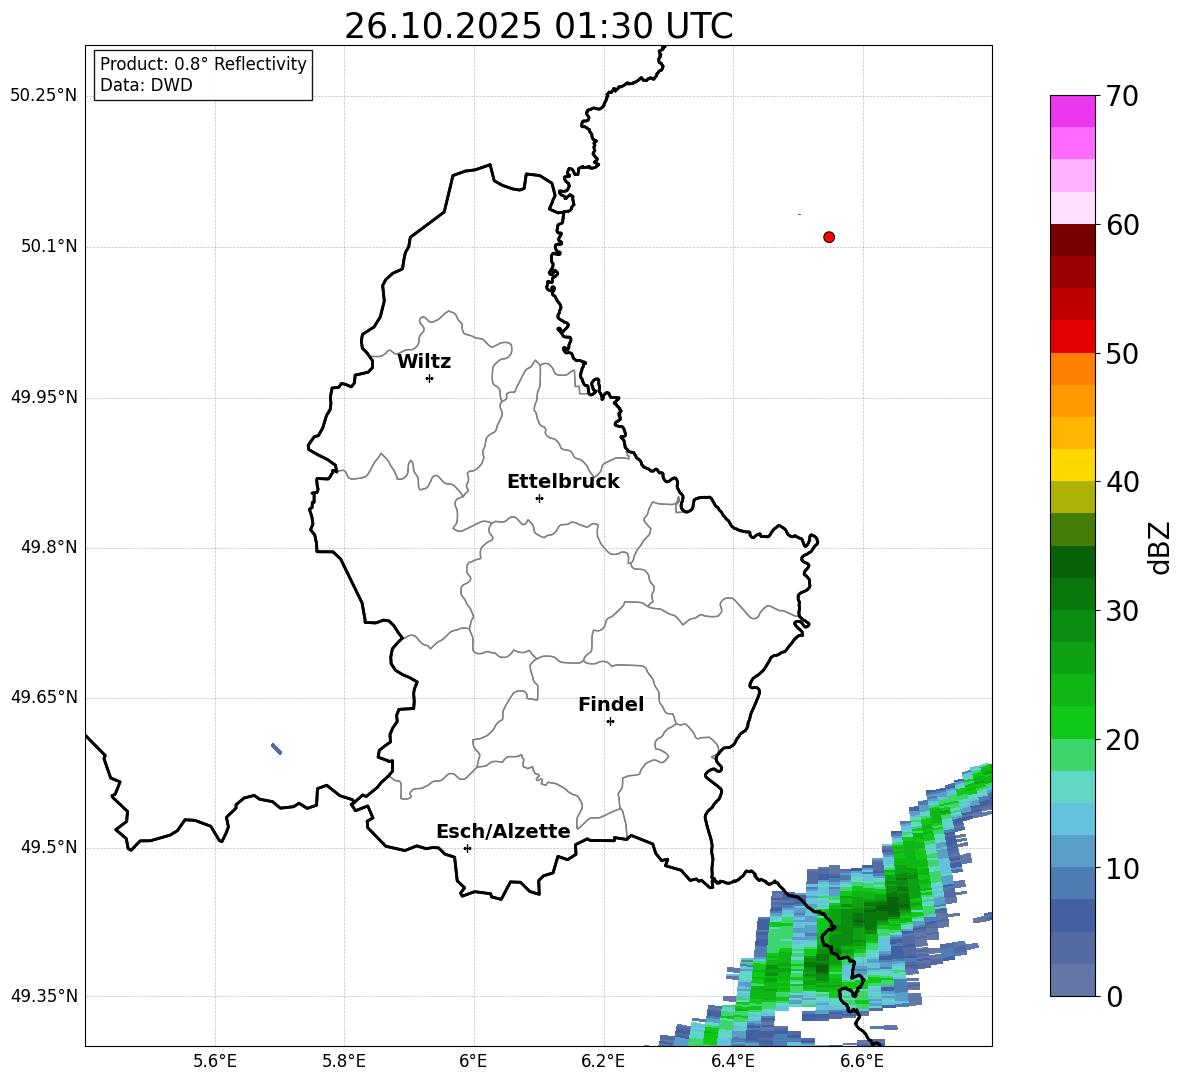
Task: Click the 5.8°E longitude label
Action: [344, 1061]
